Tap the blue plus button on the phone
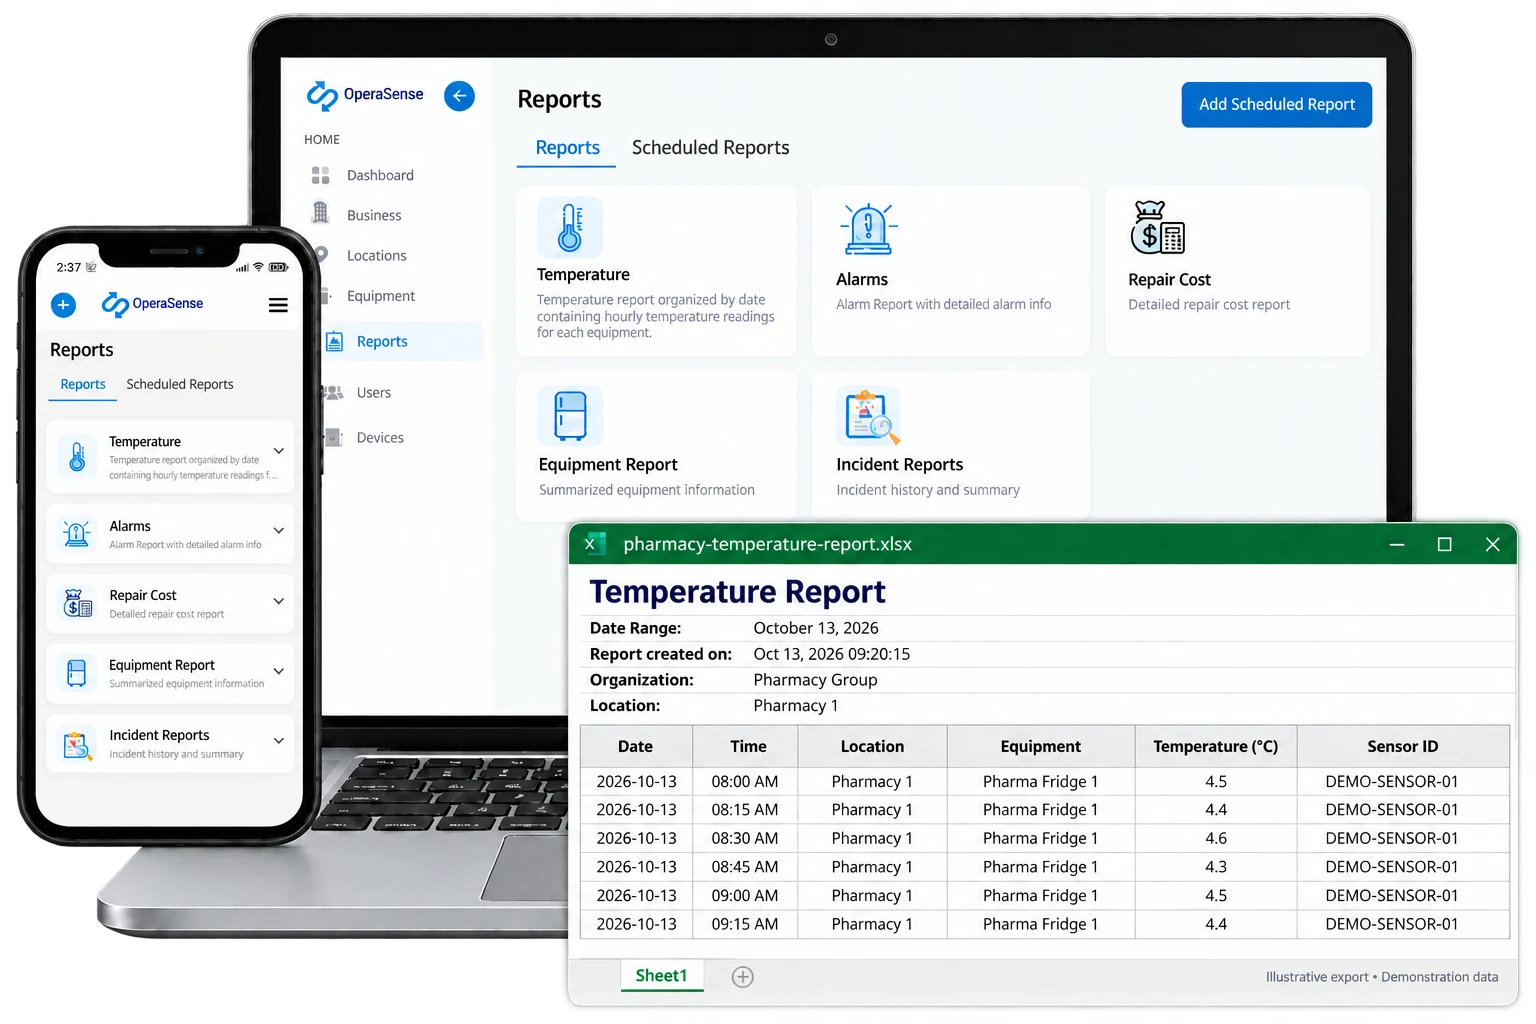1536x1024 pixels. (63, 305)
